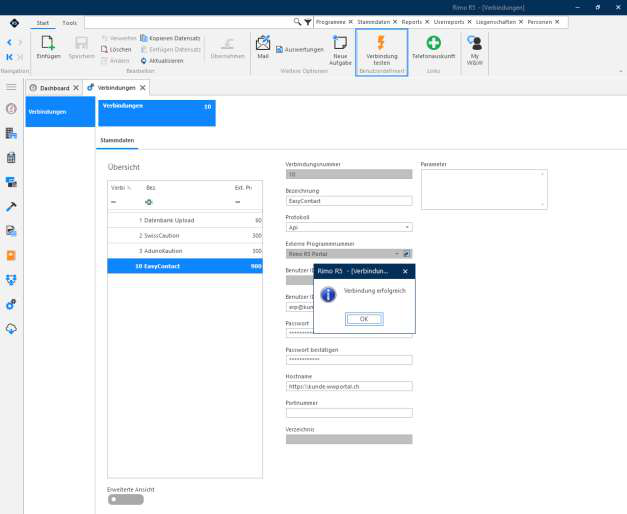Collapse the ribbon with corner arrow
This screenshot has height=514, width=627.
click(x=621, y=71)
